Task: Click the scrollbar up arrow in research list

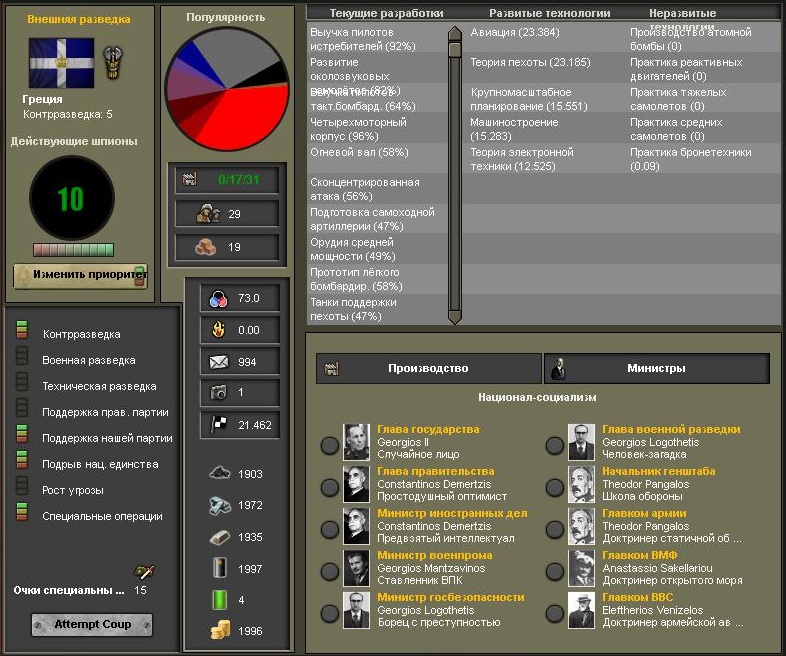Action: click(x=455, y=33)
